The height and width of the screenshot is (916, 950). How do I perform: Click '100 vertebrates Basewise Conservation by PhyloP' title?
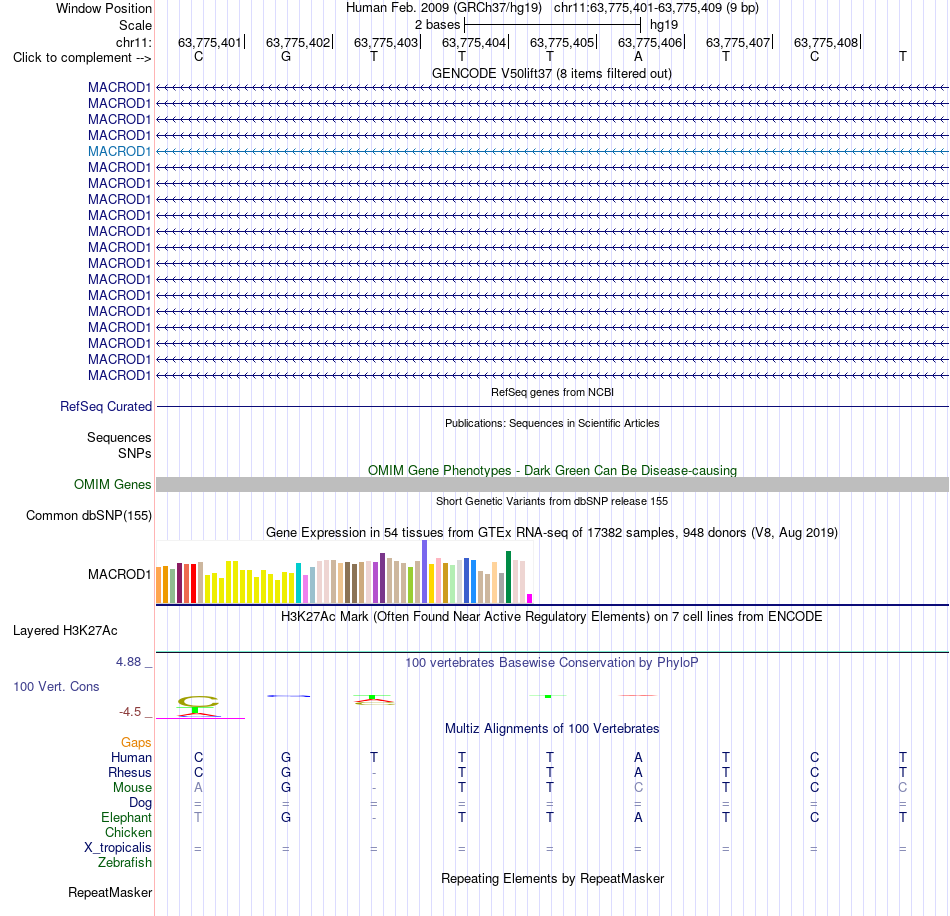pos(551,663)
